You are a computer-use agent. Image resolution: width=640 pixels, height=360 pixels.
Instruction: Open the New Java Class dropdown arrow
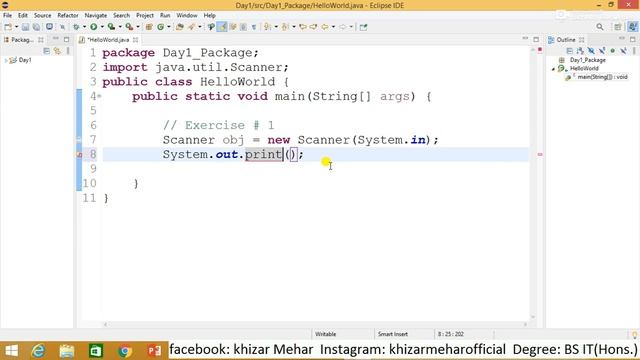tap(169, 27)
